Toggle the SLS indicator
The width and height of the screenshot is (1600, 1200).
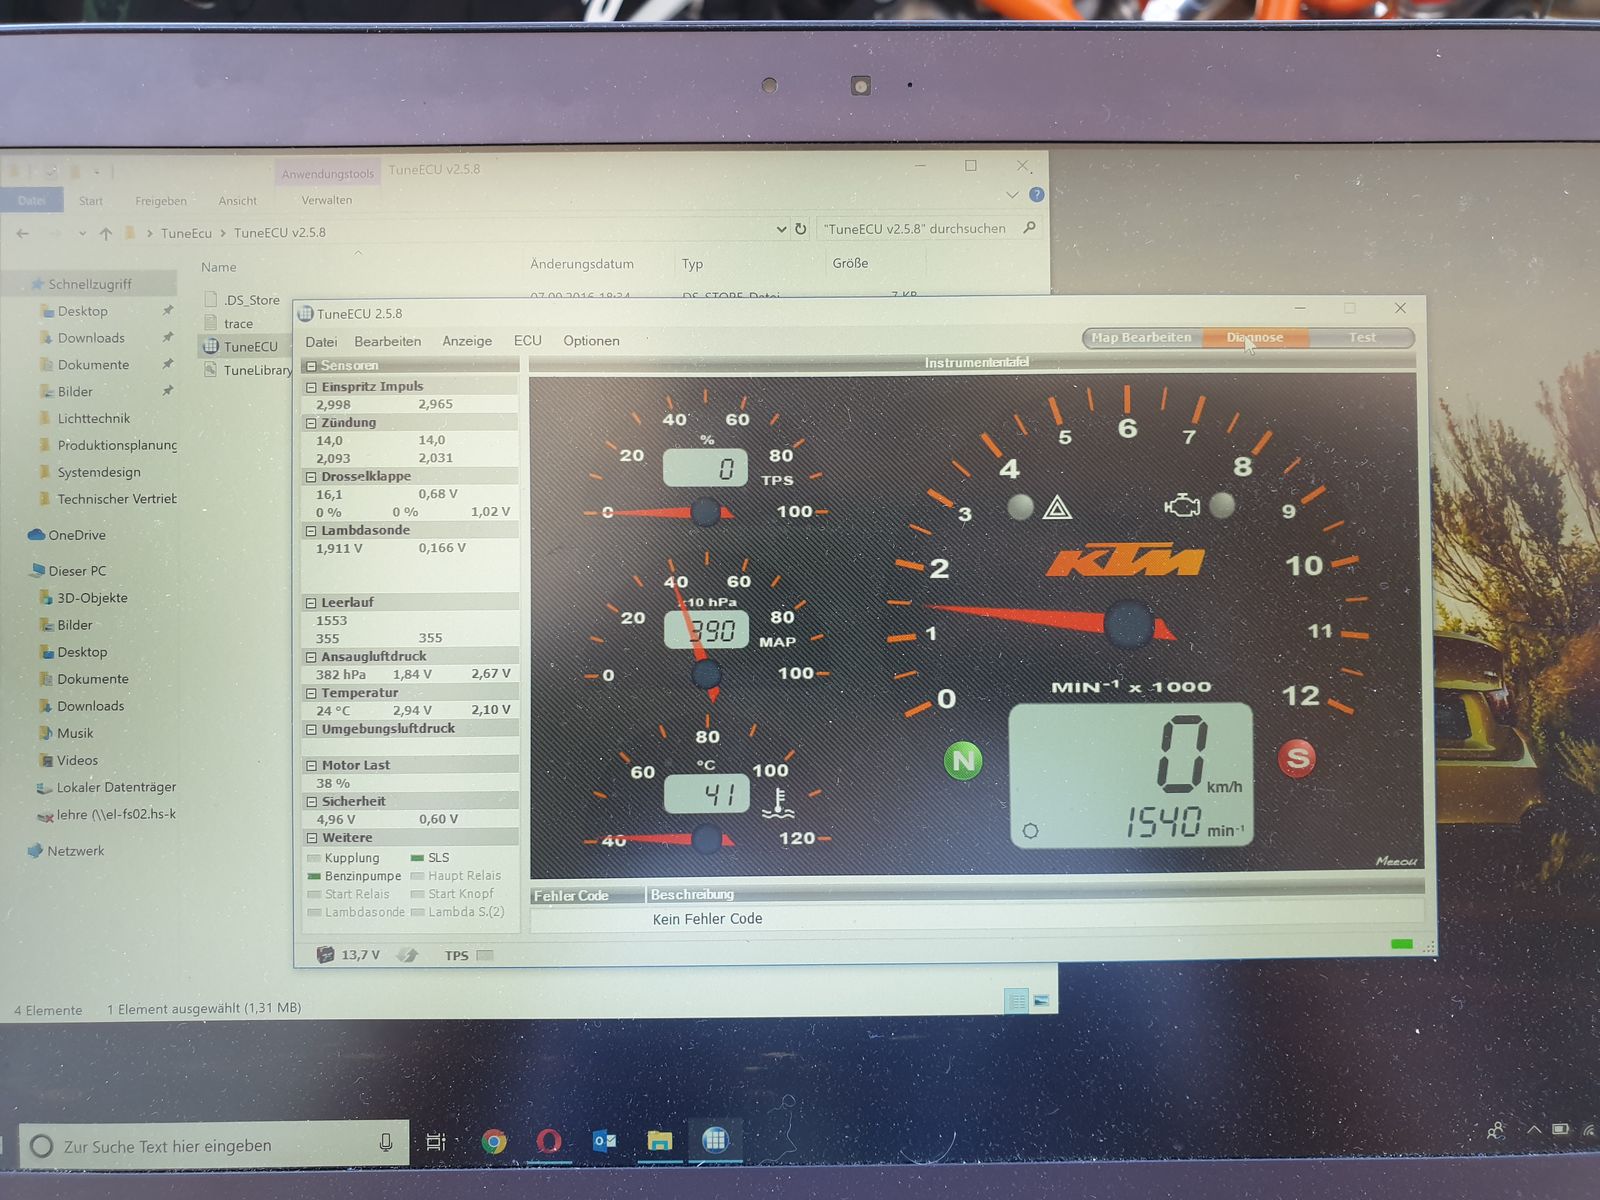pyautogui.click(x=417, y=858)
